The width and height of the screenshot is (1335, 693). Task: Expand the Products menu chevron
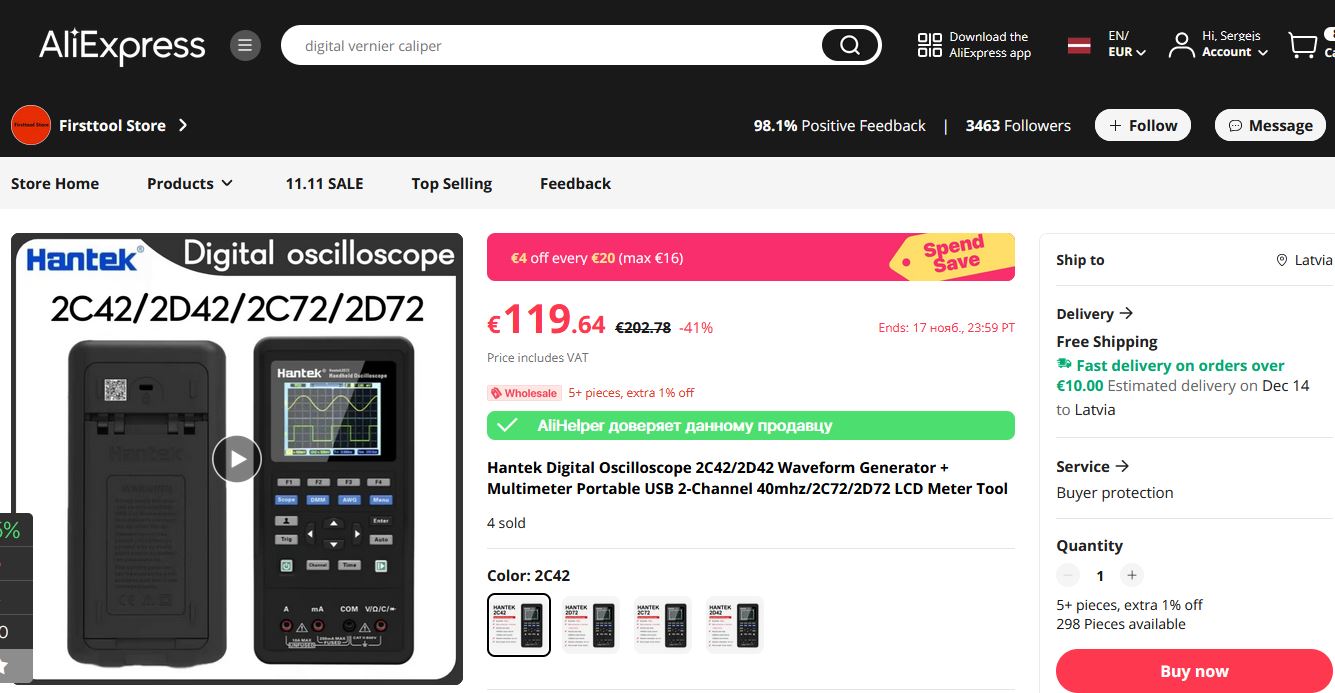pyautogui.click(x=227, y=183)
